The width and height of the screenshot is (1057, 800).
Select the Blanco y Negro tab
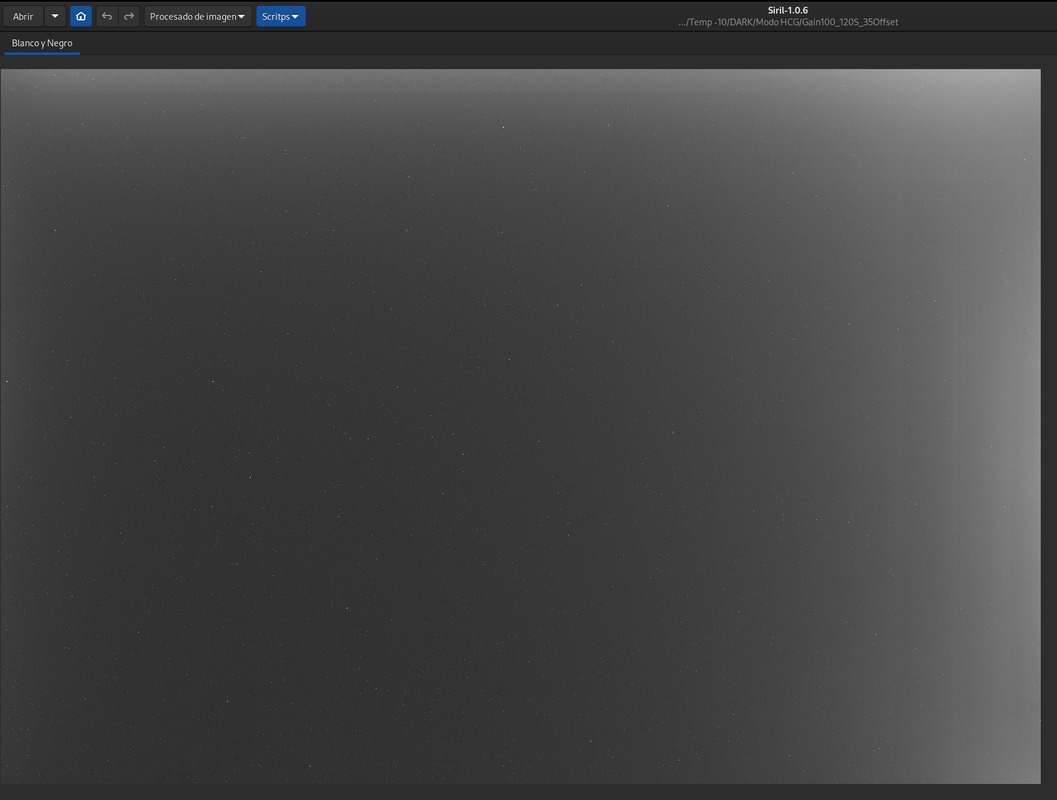point(42,43)
